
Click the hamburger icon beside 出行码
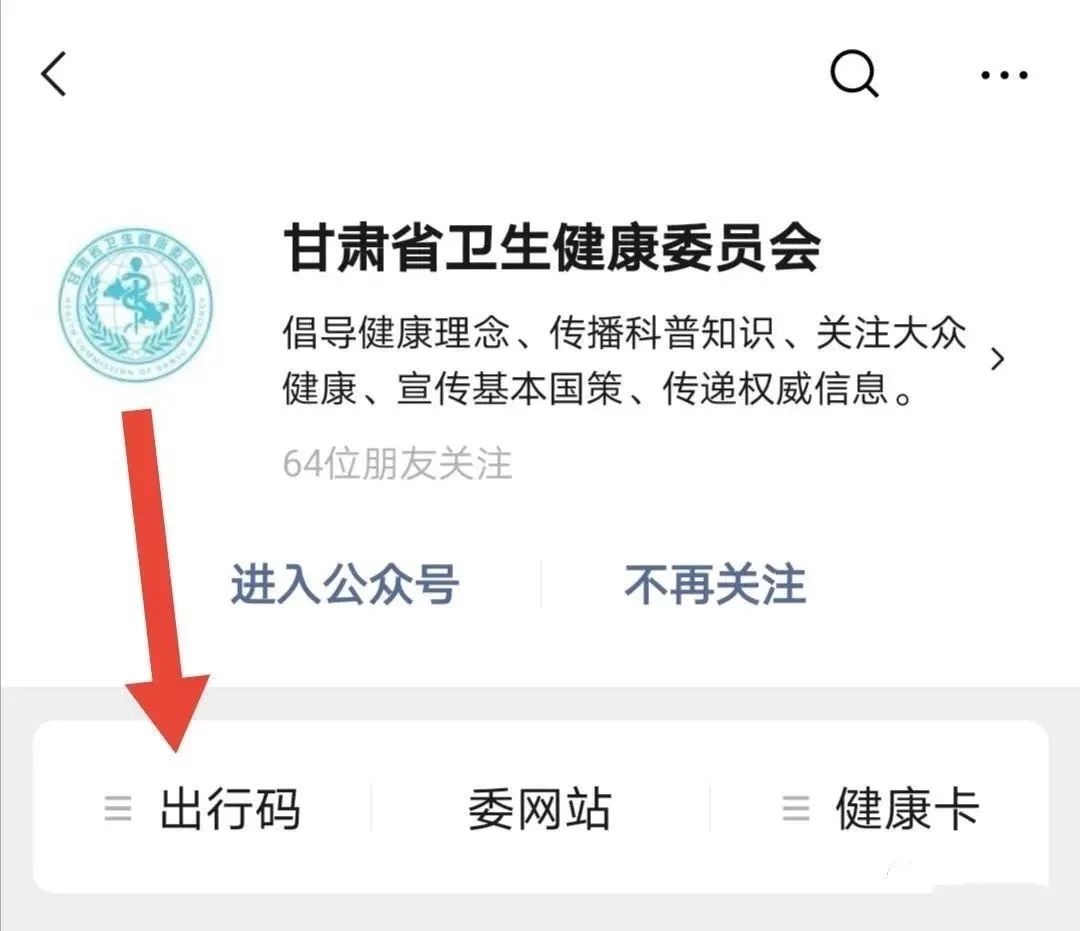[x=118, y=808]
